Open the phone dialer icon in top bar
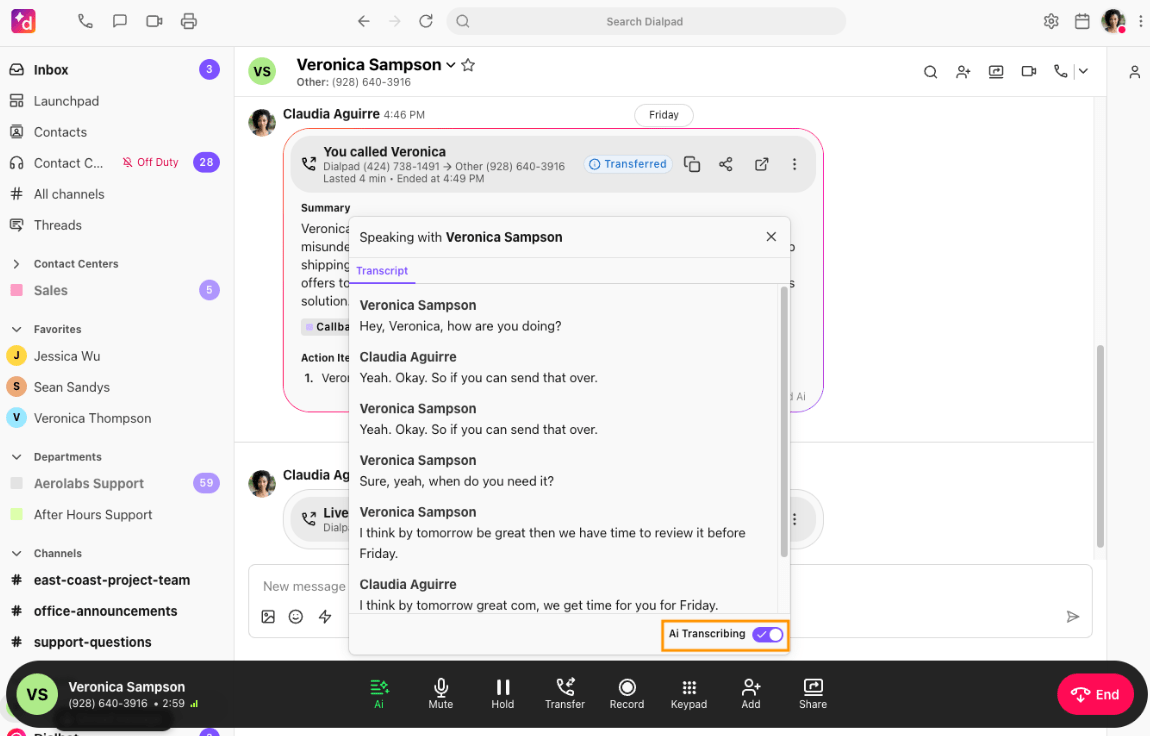 click(85, 21)
